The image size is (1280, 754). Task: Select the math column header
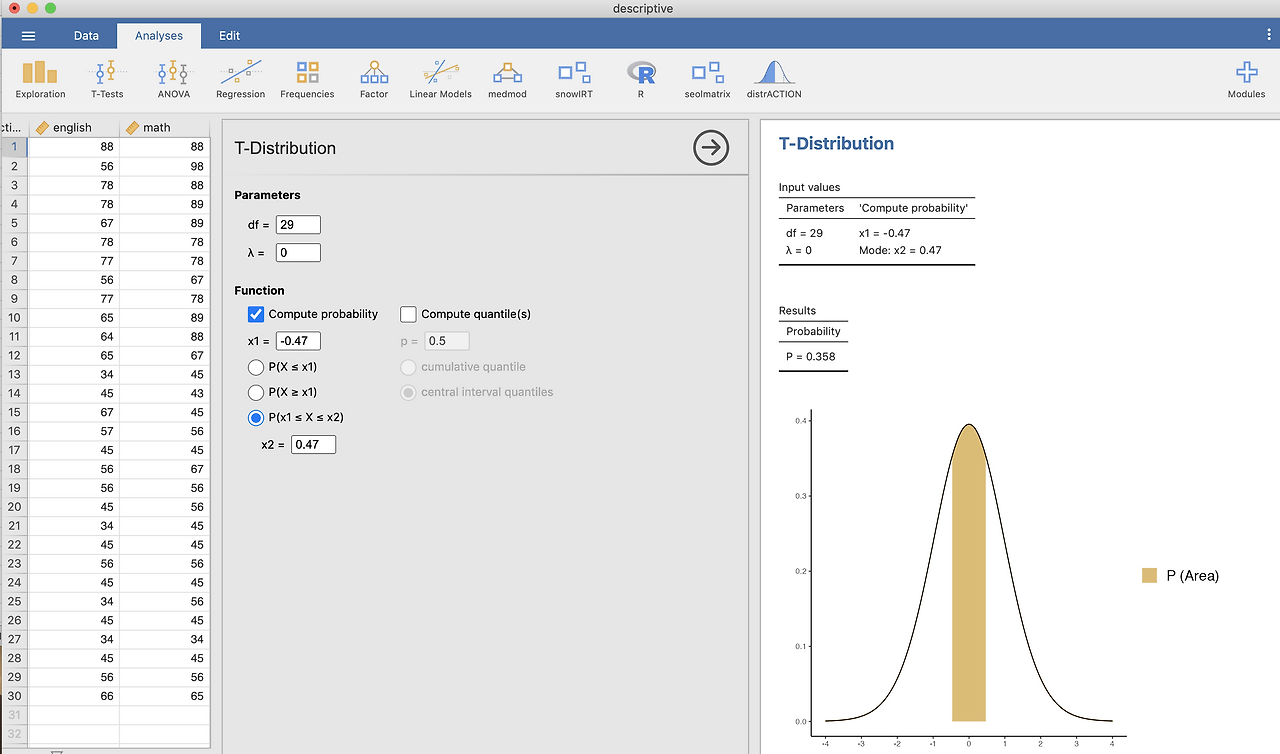click(165, 128)
